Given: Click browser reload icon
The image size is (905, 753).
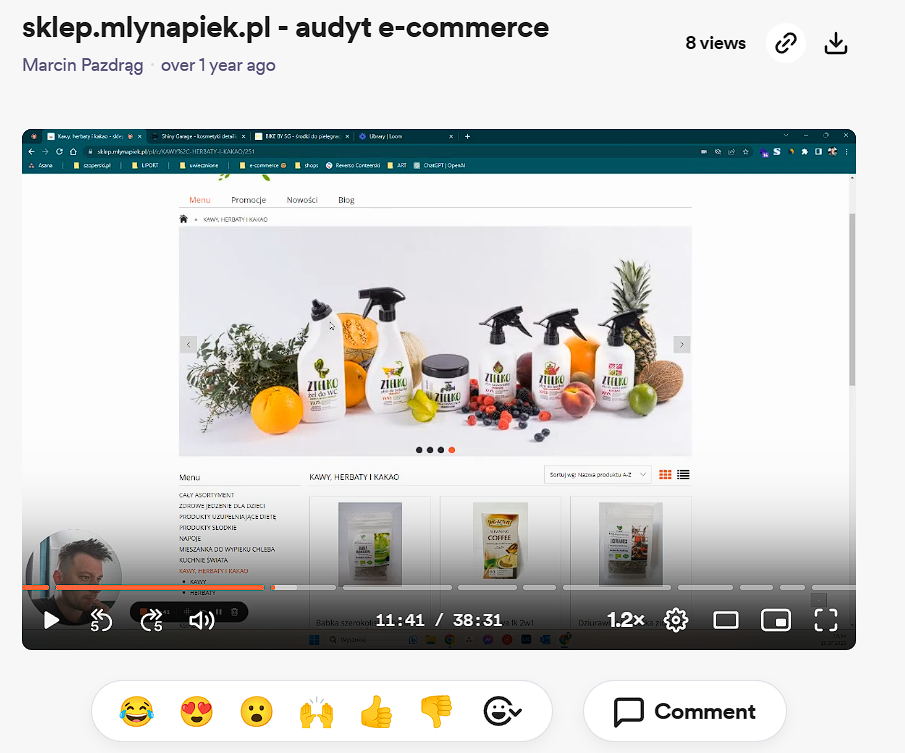Looking at the screenshot, I should [59, 152].
